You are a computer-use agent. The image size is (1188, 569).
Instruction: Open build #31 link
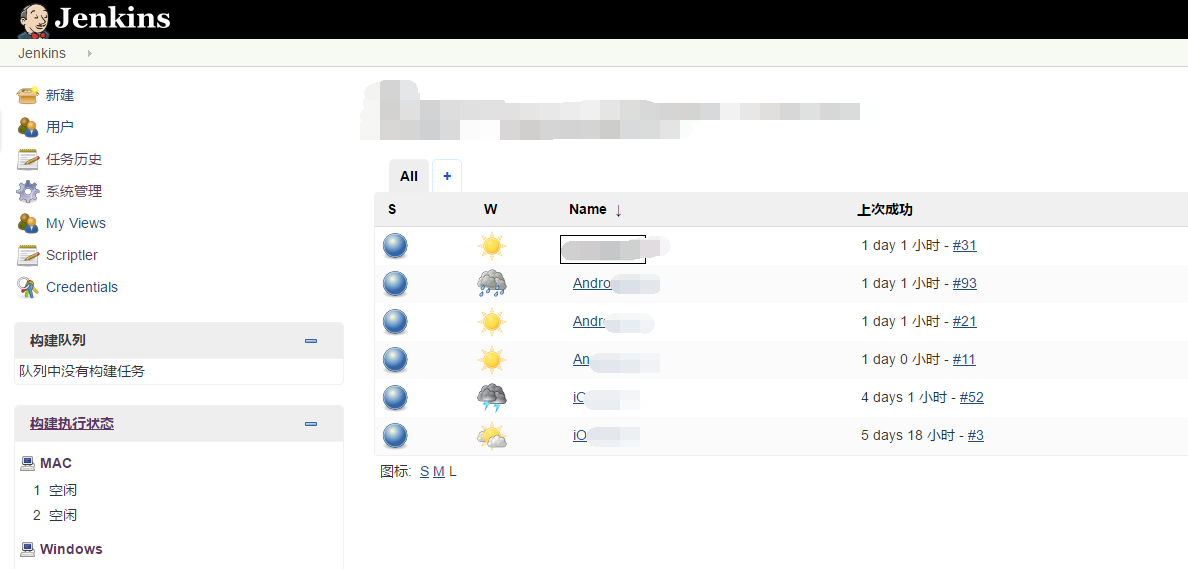[964, 245]
